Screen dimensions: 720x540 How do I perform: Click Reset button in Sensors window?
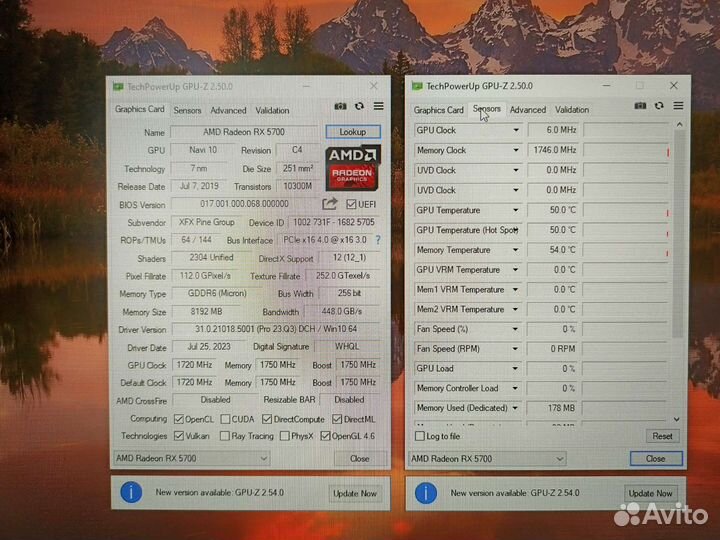tap(662, 436)
